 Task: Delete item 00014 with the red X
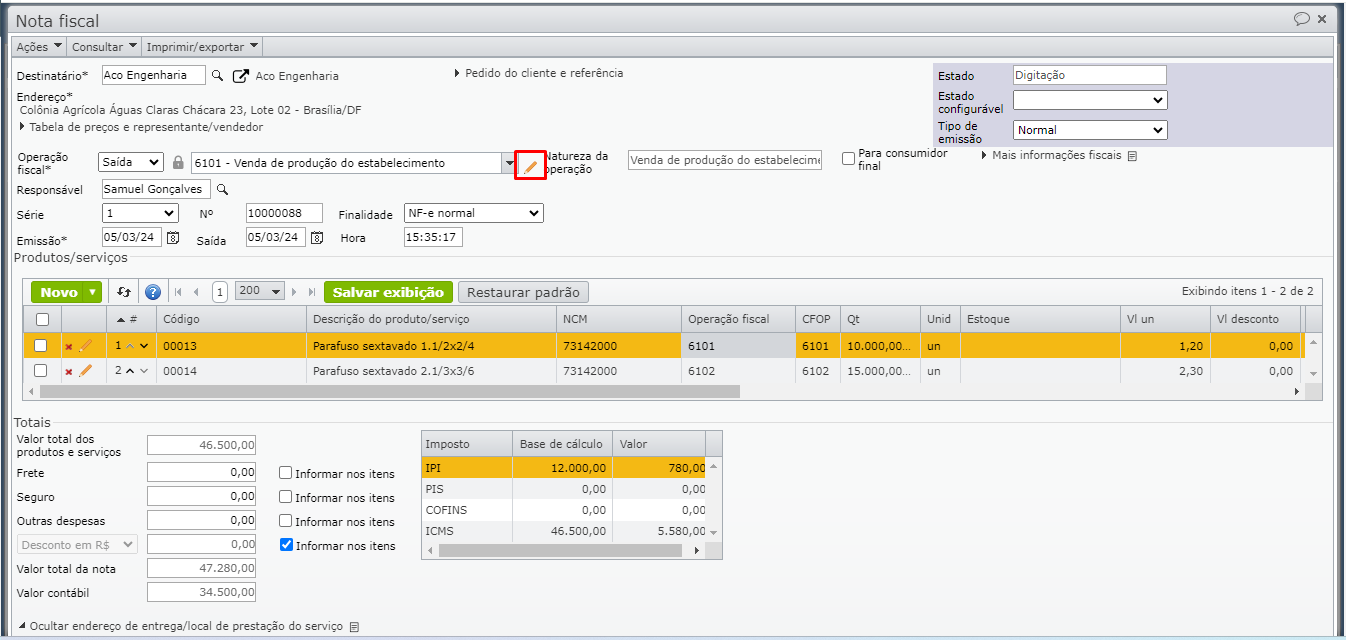click(x=69, y=372)
